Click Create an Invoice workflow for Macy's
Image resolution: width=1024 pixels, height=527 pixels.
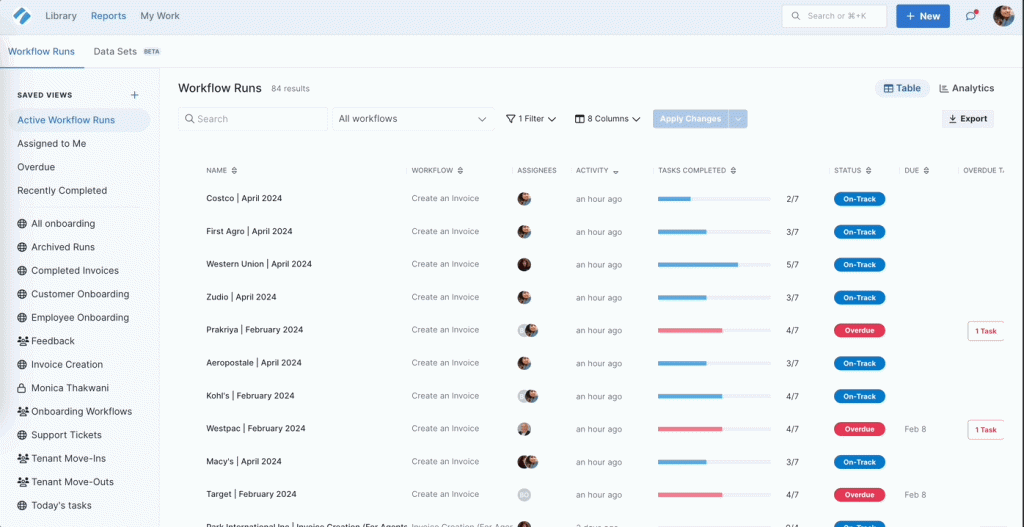[x=445, y=462]
